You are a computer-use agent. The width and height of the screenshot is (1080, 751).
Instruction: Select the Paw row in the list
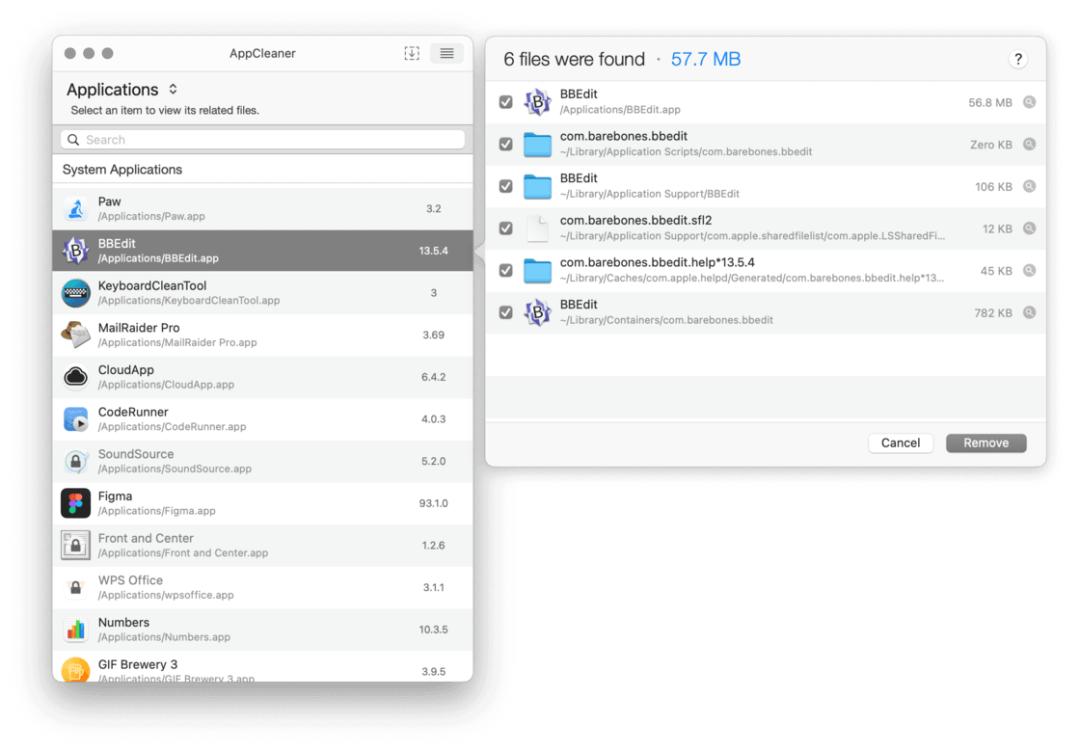point(262,209)
